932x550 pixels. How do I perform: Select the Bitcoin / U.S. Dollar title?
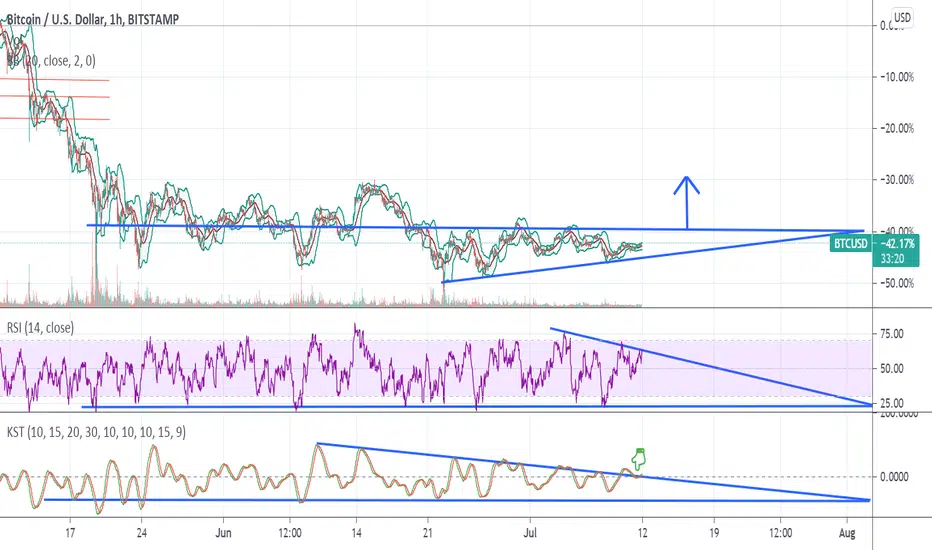(x=93, y=20)
